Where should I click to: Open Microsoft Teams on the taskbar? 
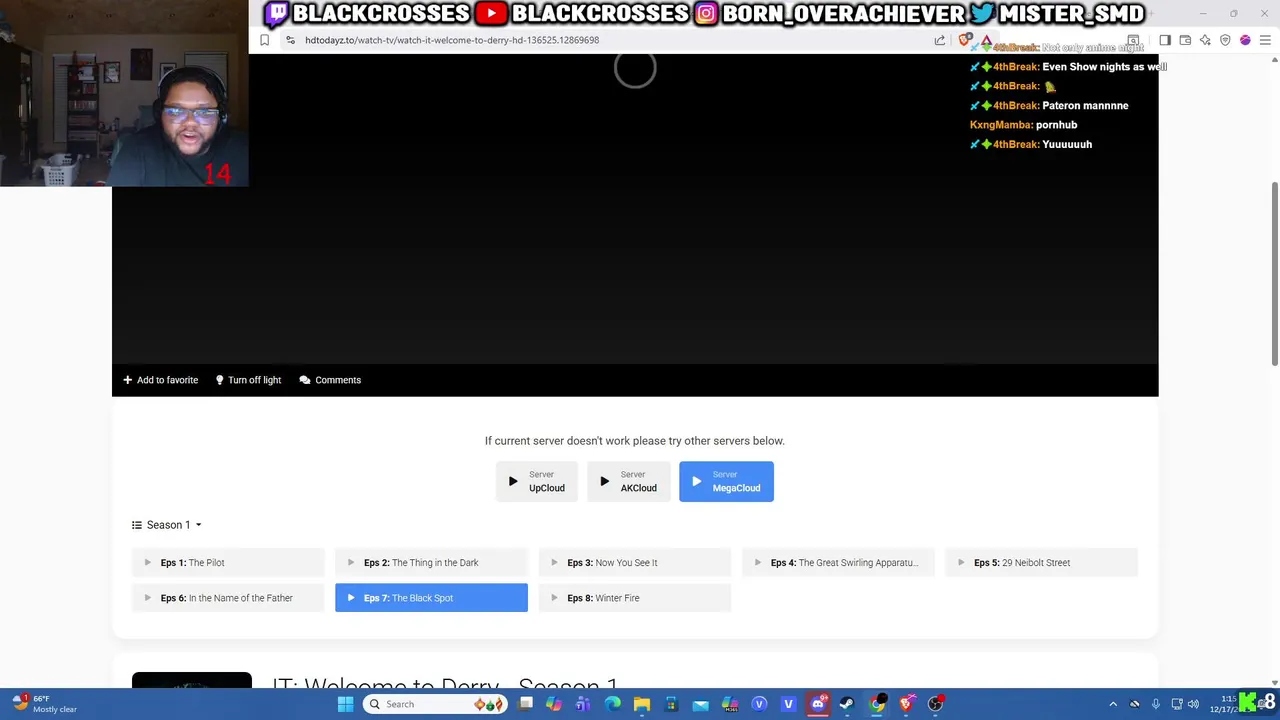tap(583, 704)
